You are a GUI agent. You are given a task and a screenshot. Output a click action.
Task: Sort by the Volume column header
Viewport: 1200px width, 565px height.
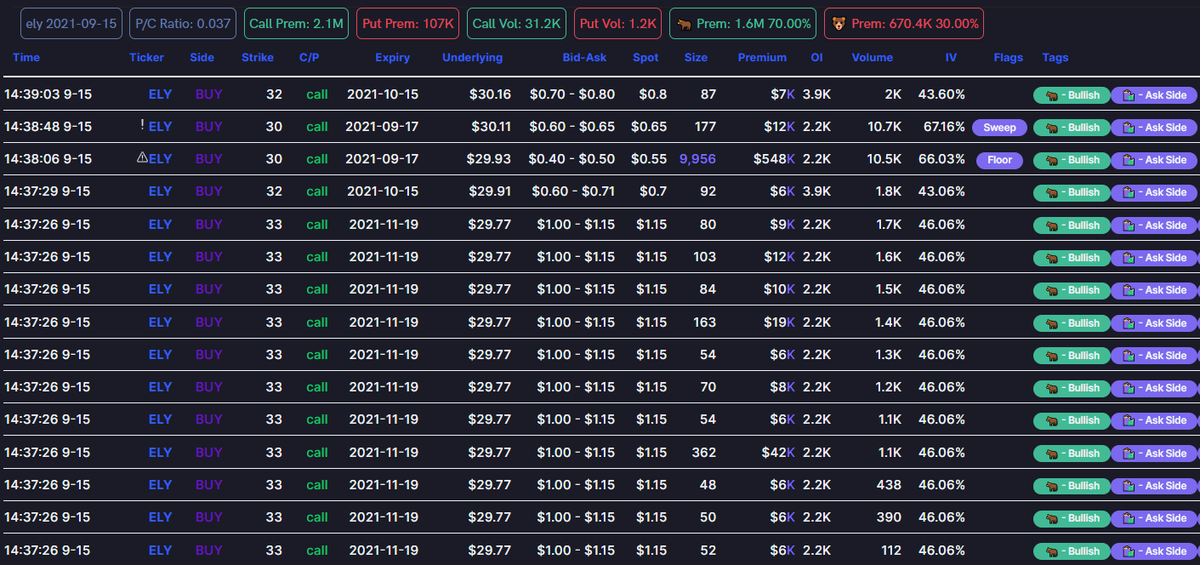[872, 58]
